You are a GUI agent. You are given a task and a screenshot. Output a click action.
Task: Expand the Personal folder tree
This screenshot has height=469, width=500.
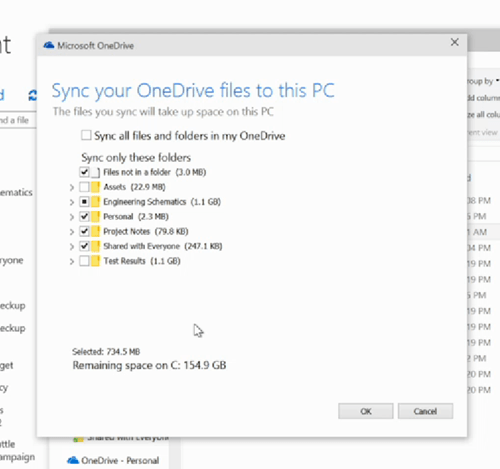pos(71,217)
